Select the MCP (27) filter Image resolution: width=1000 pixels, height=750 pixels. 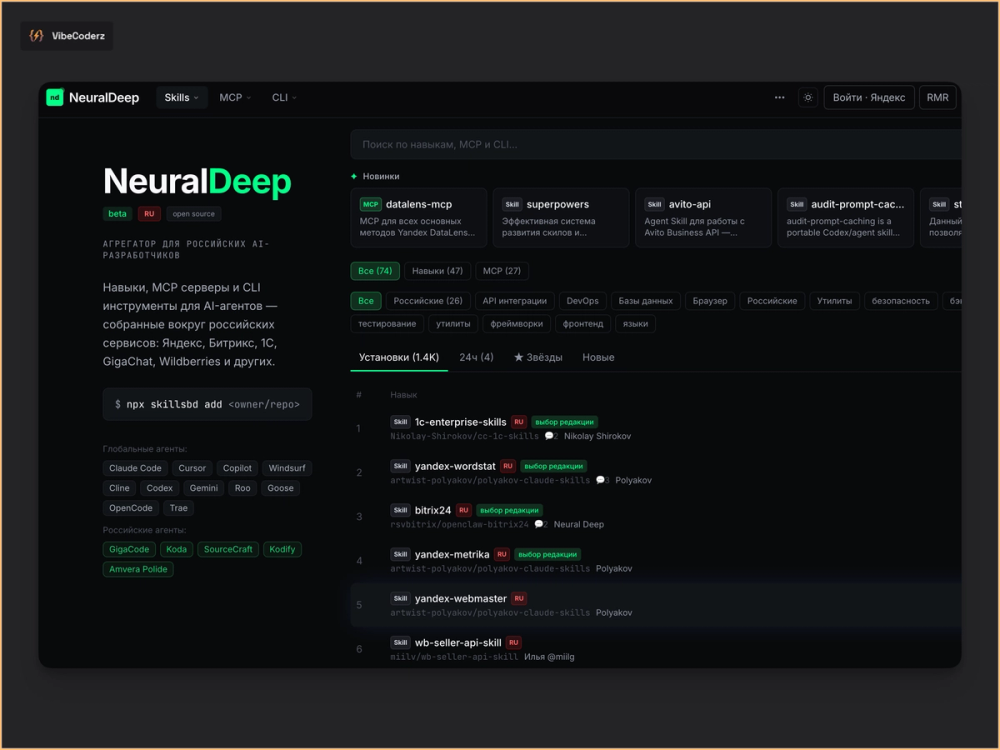[x=502, y=271]
